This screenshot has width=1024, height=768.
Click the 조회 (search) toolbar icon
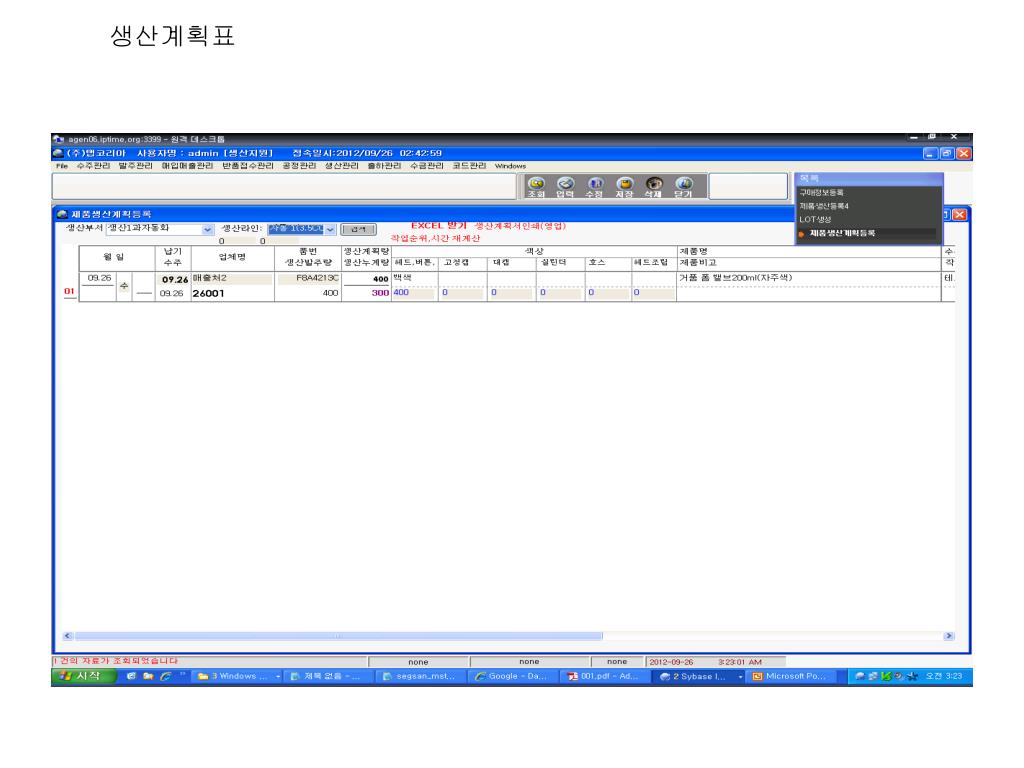(536, 187)
